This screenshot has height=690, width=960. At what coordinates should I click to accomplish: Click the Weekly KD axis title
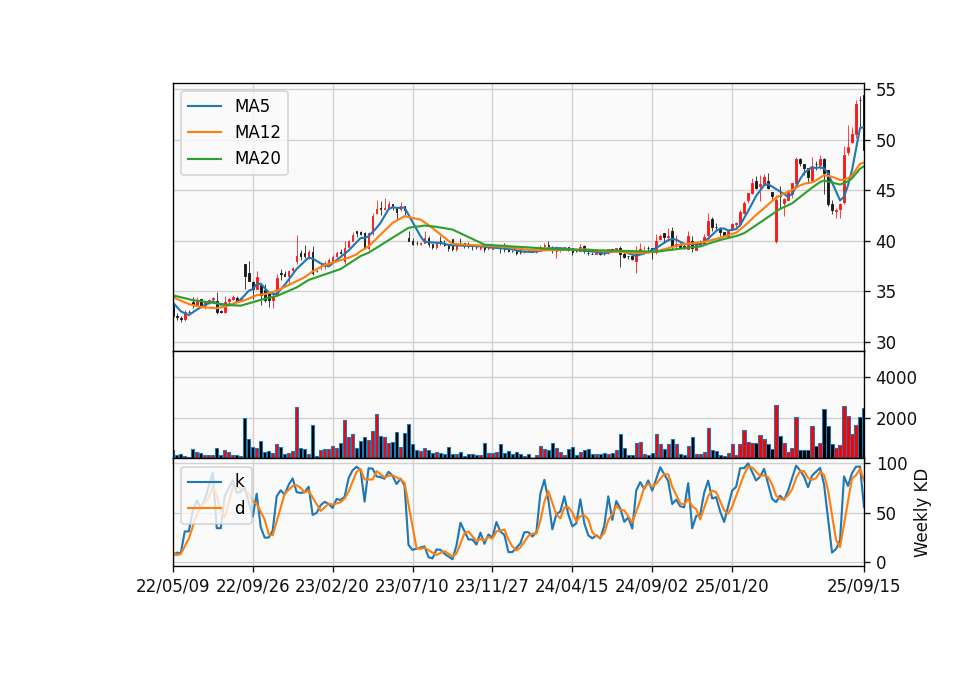click(920, 513)
